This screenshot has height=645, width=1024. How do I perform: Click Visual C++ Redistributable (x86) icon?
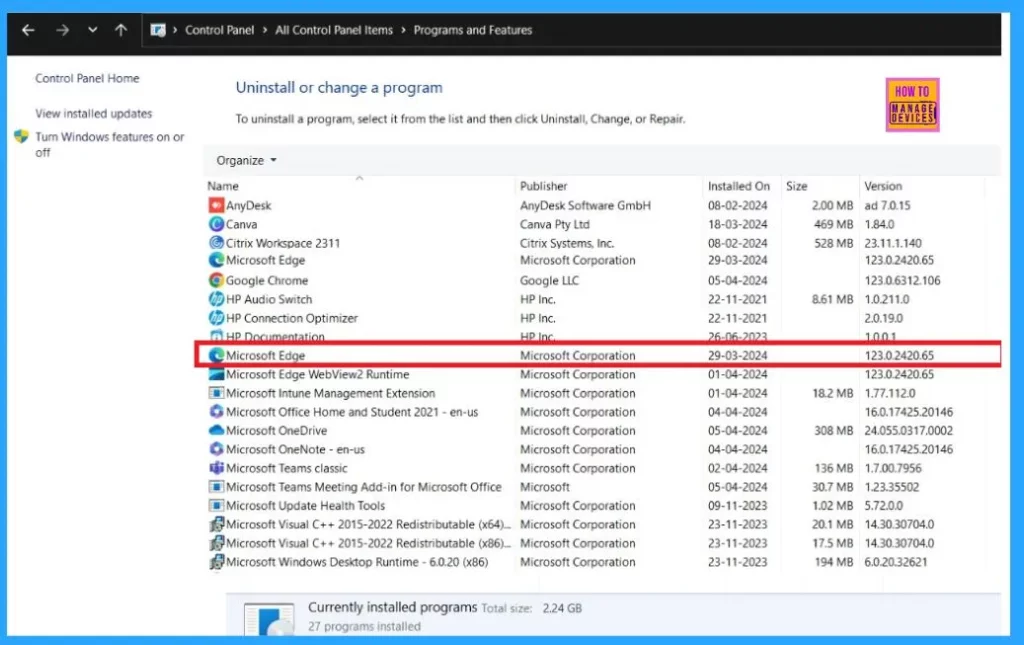(x=216, y=543)
